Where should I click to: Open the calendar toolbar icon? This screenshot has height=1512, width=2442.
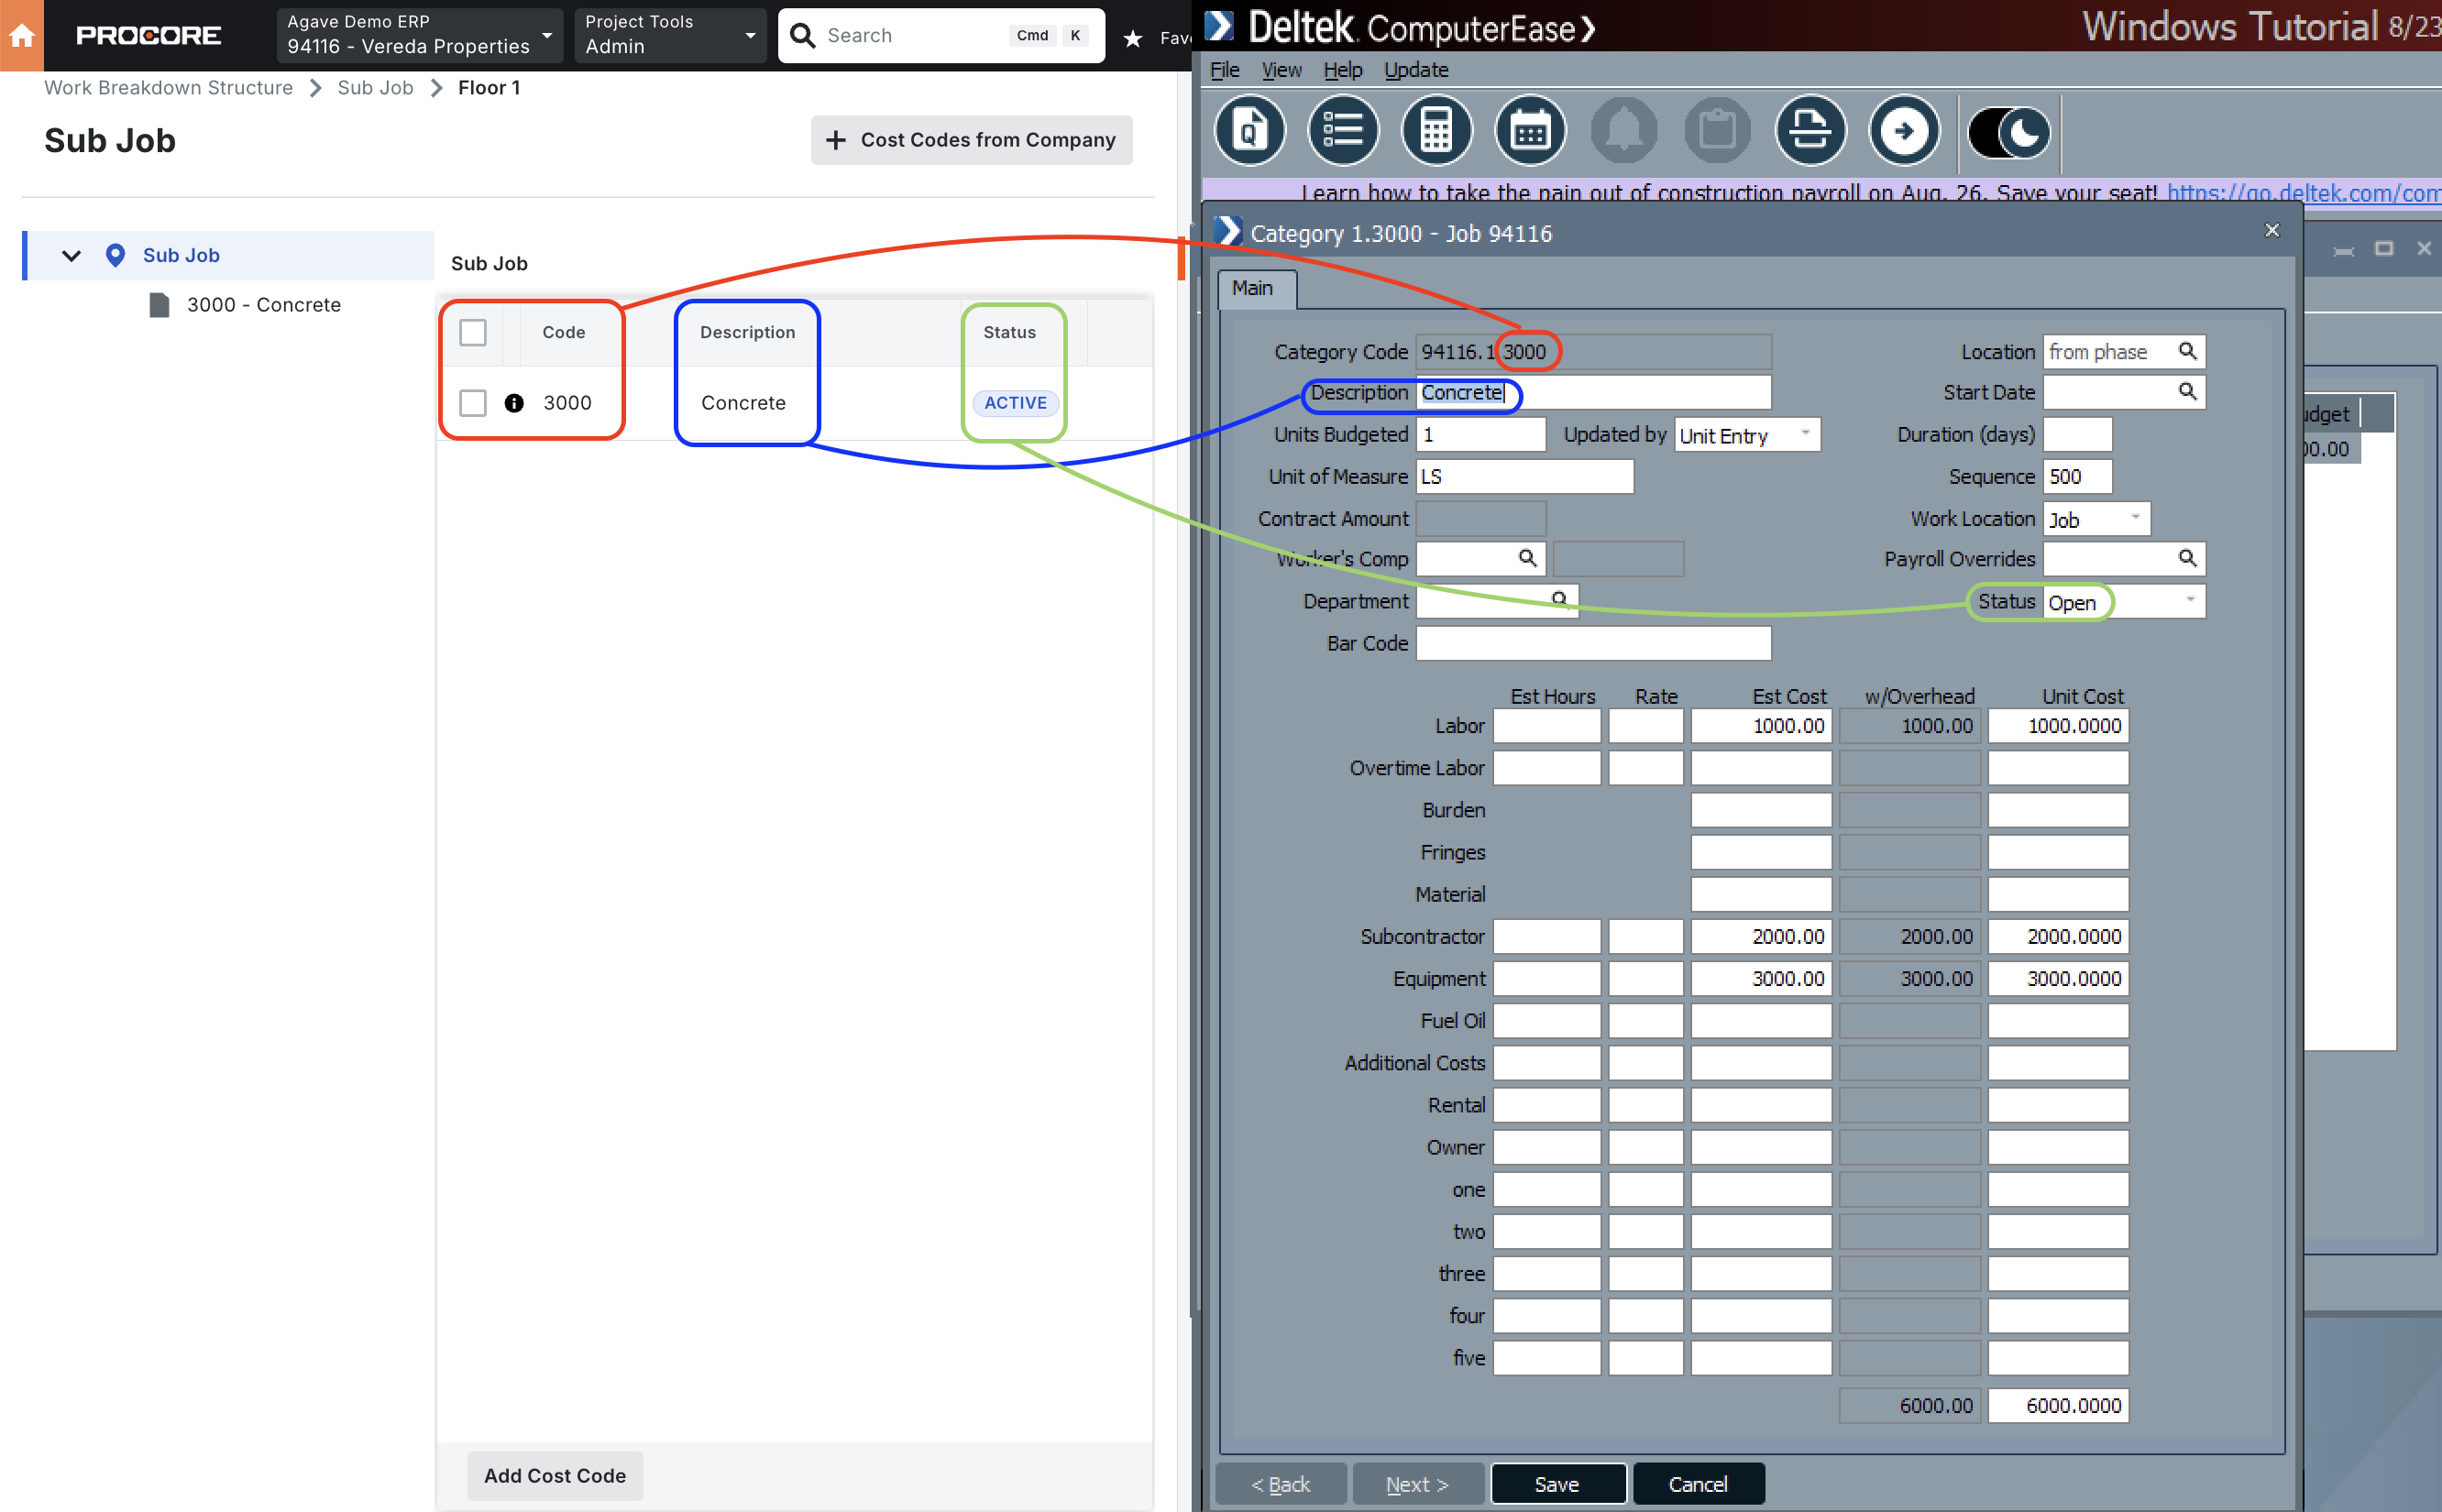[1530, 130]
